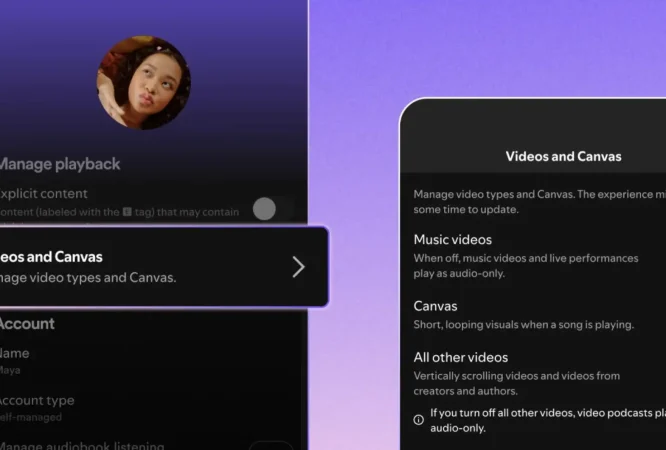Click the Manage playback heading
Viewport: 666px width, 450px height.
pyautogui.click(x=60, y=164)
